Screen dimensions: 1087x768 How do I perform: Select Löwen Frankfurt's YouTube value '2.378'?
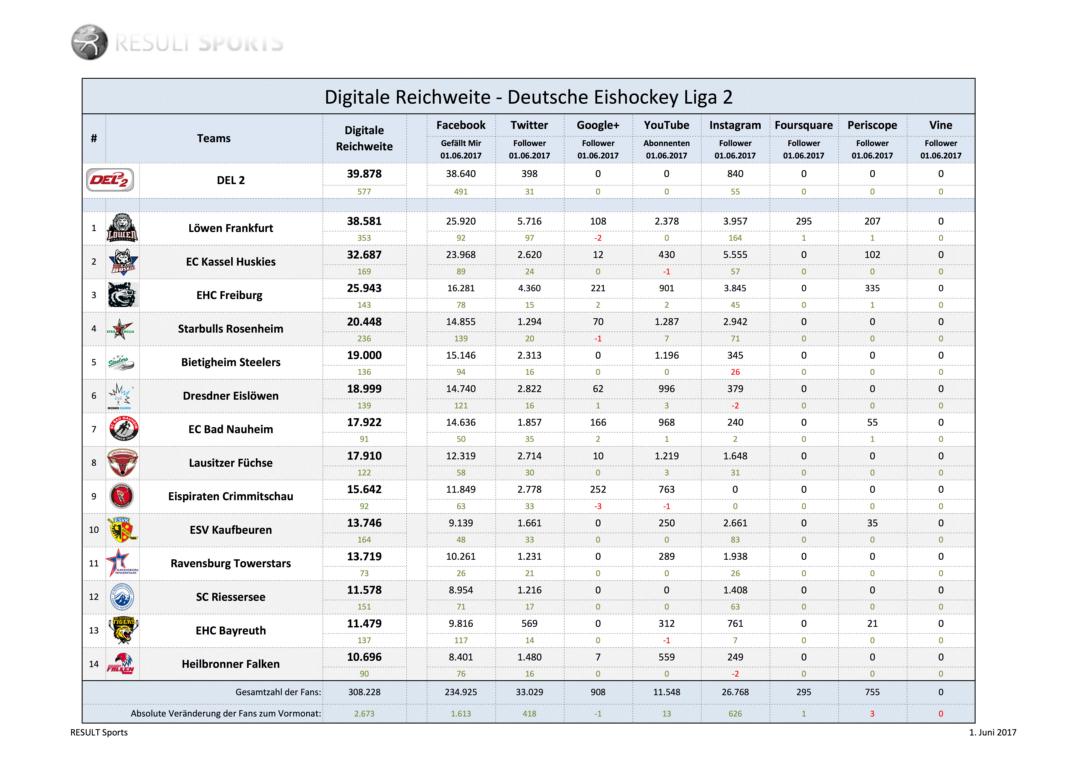tap(666, 221)
